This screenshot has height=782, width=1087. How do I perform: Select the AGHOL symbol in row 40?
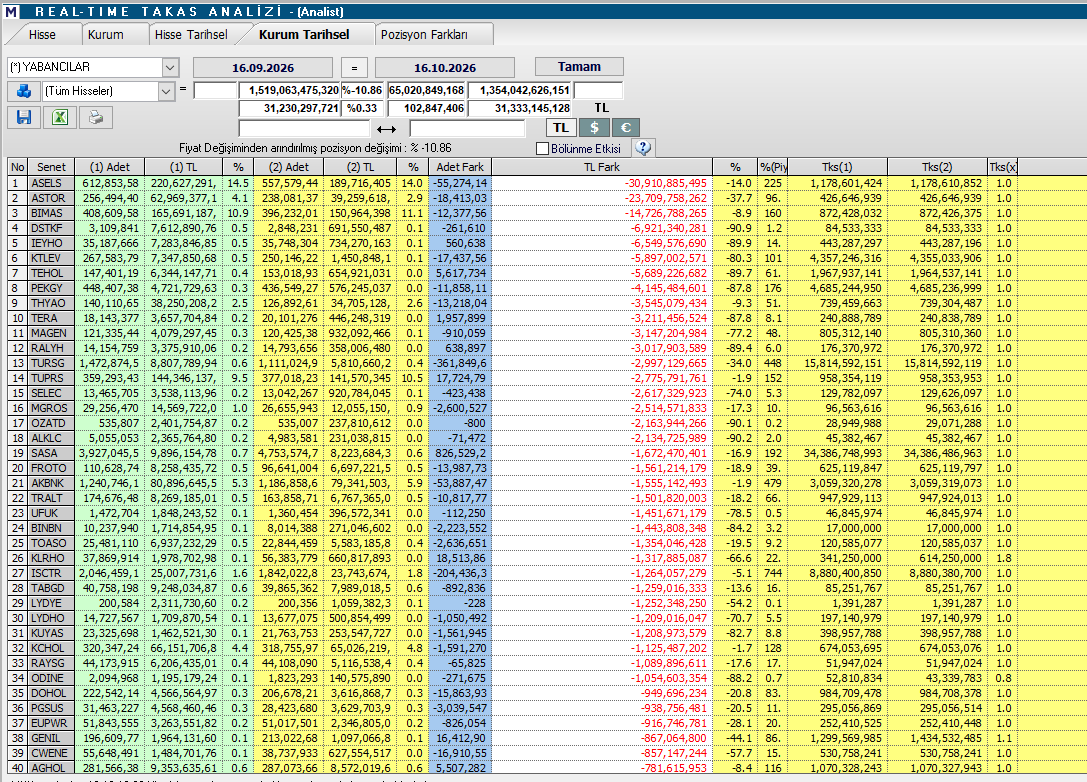(51, 768)
